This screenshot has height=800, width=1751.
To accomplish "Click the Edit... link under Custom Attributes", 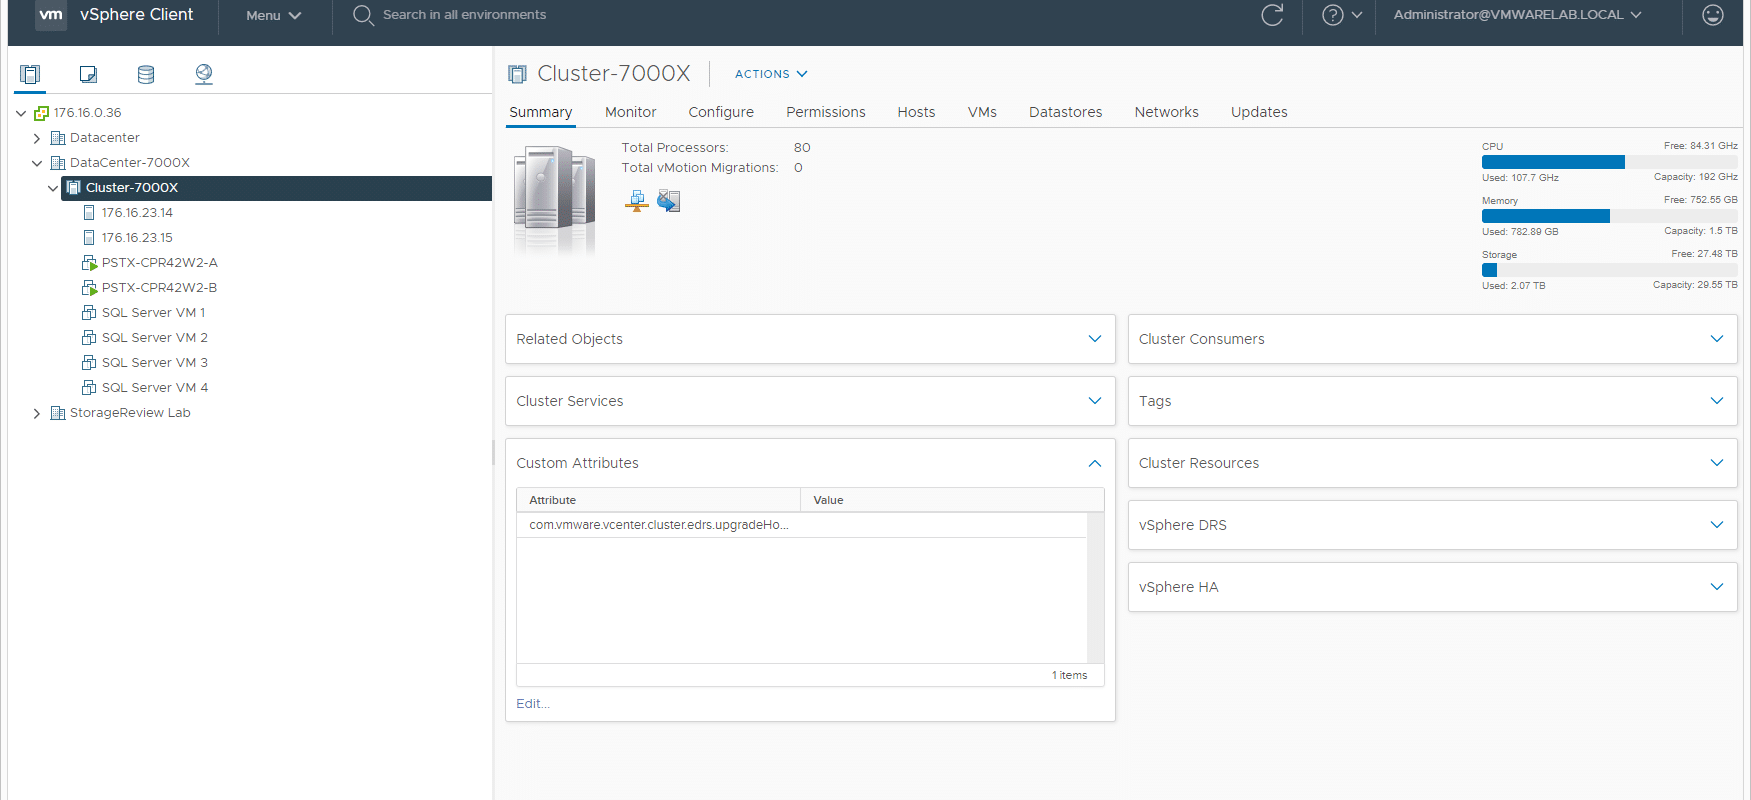I will tap(533, 704).
